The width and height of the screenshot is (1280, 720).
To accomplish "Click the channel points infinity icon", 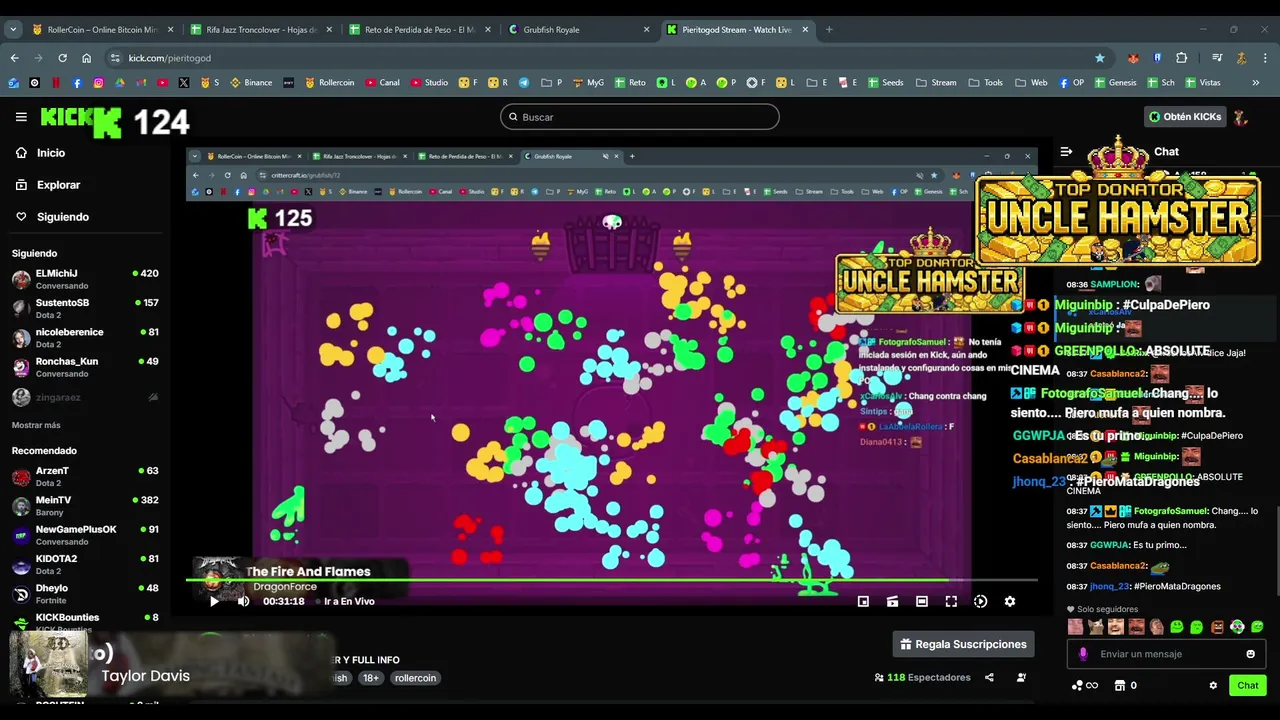I will pyautogui.click(x=1085, y=685).
